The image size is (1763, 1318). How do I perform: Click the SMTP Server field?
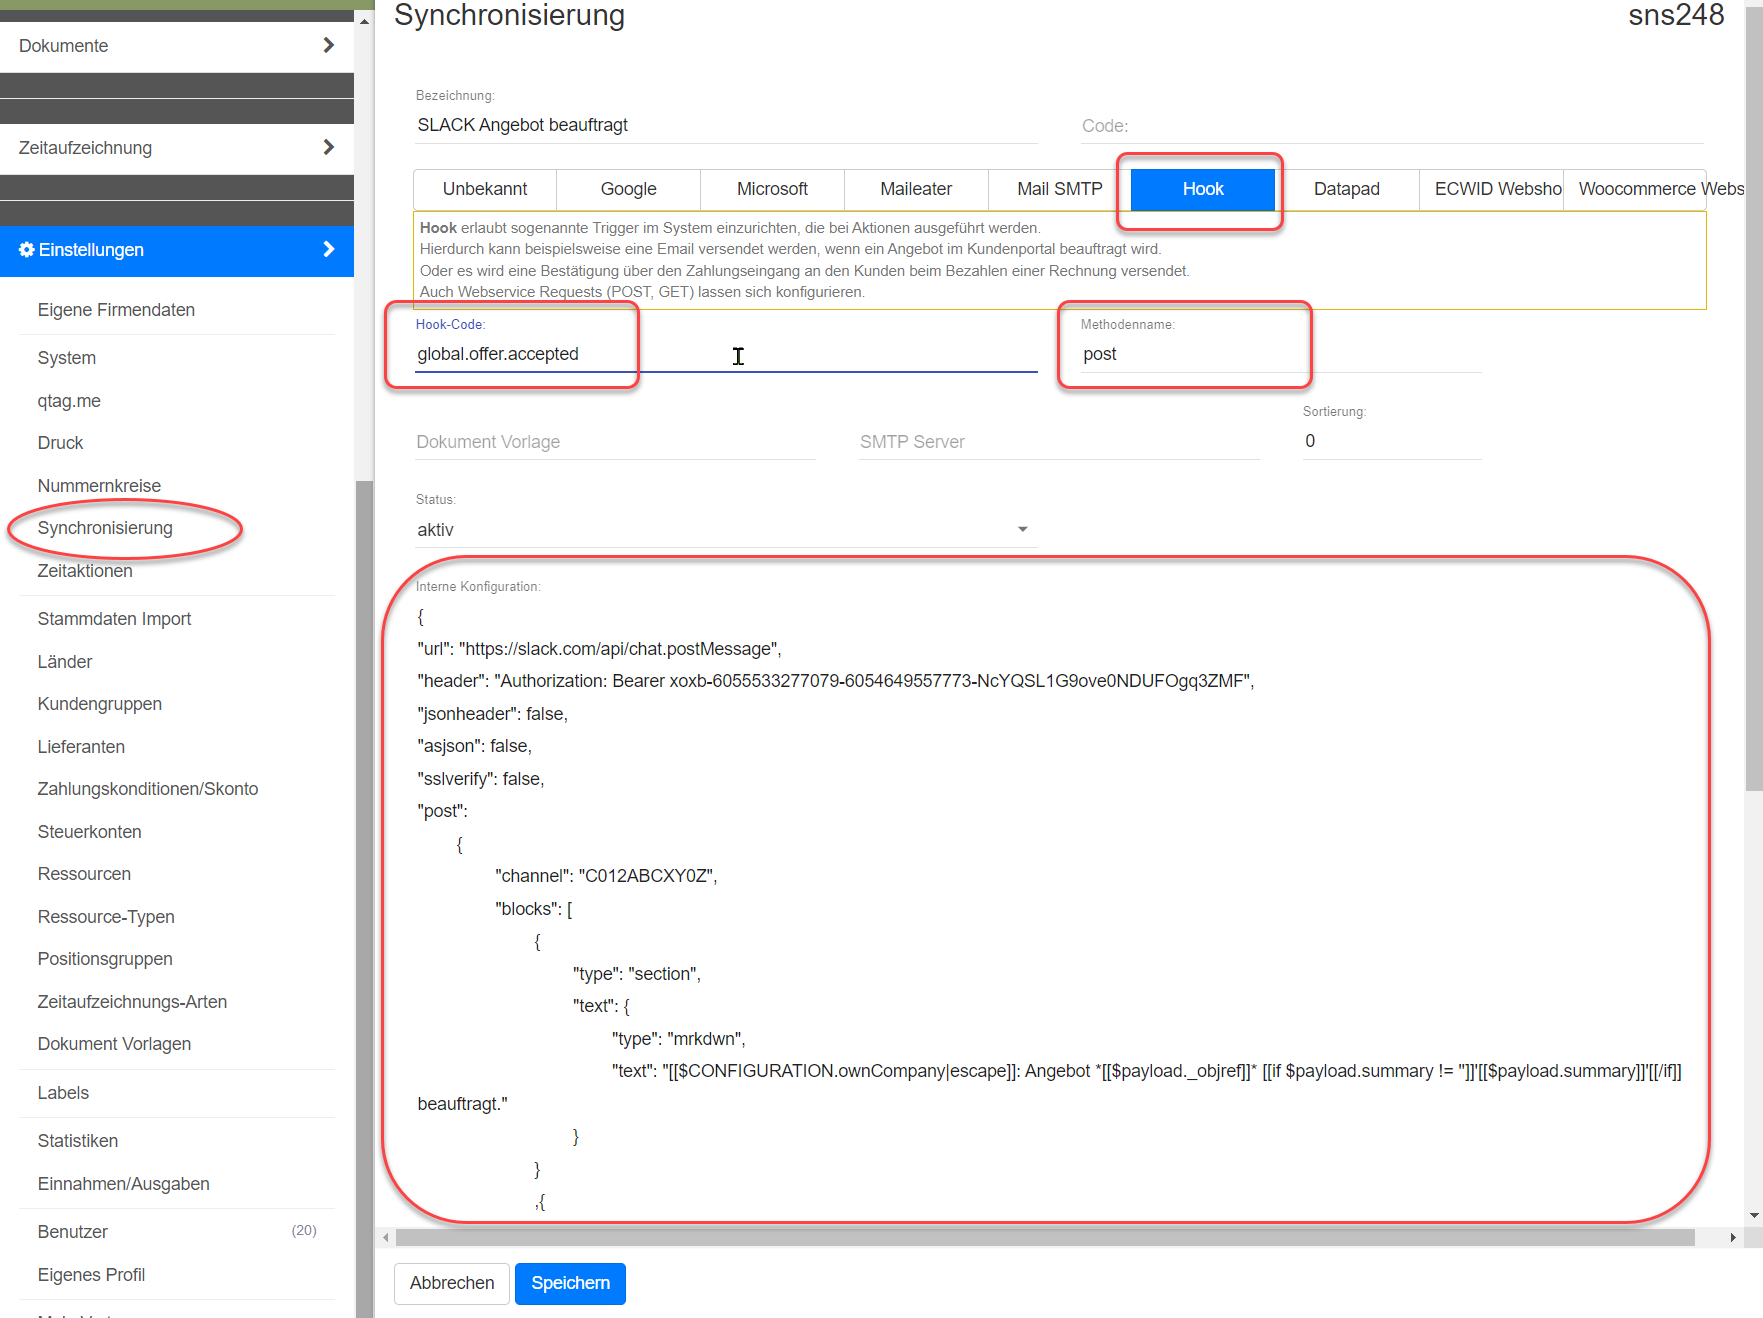click(1059, 442)
